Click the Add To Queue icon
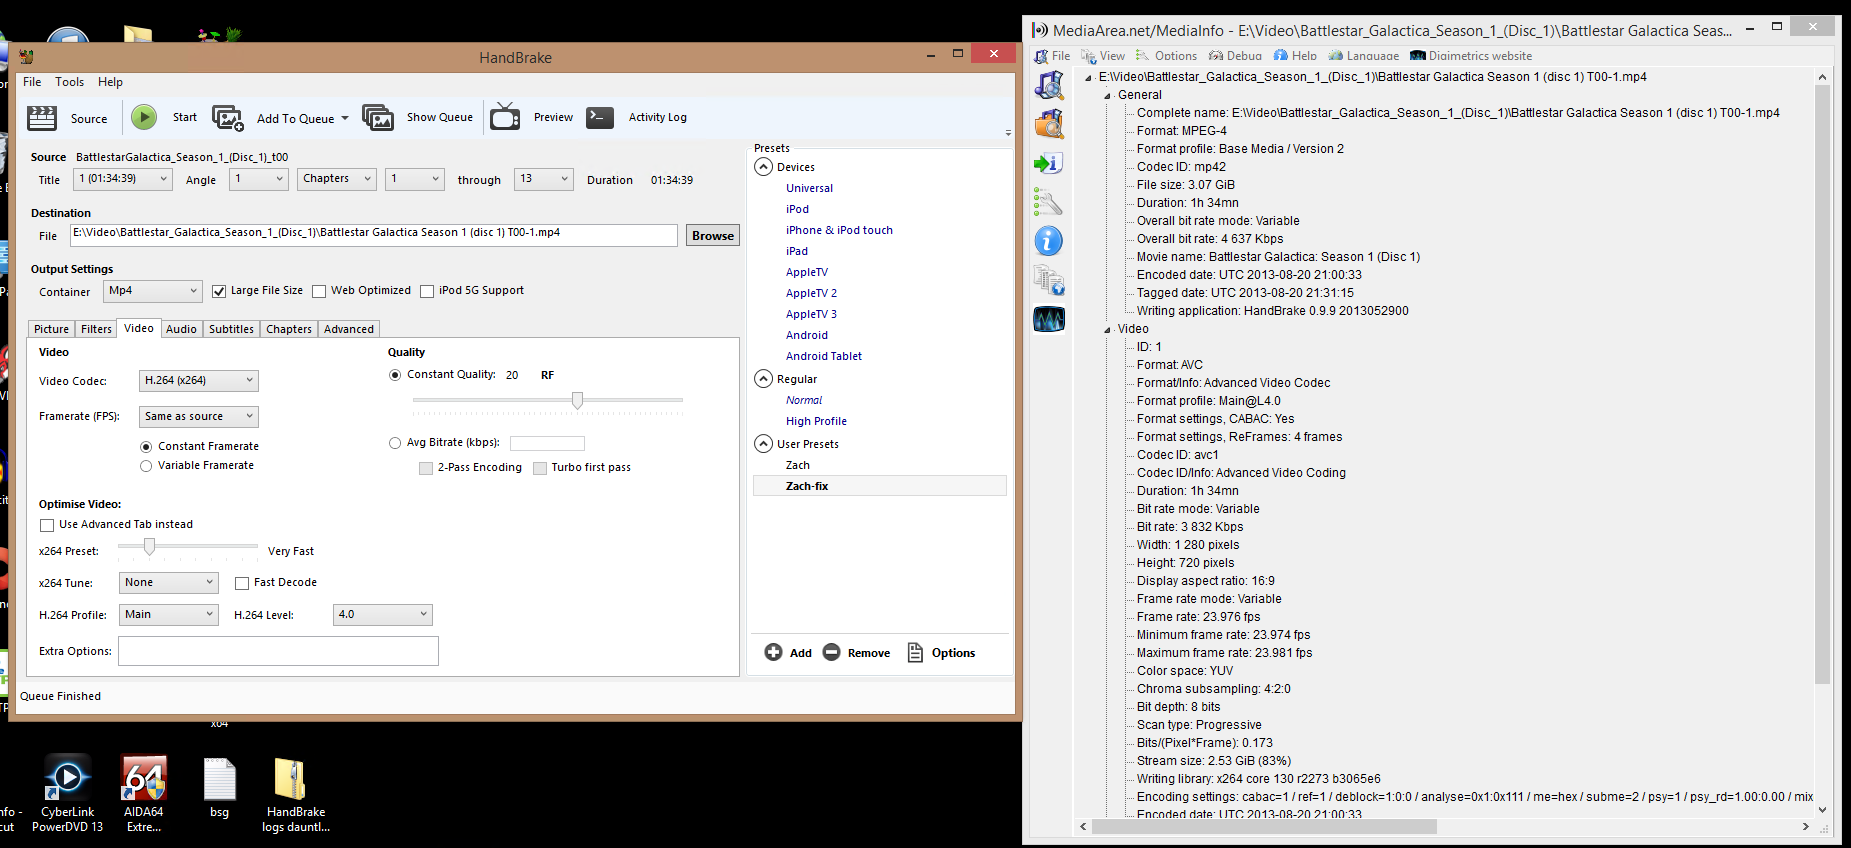The image size is (1851, 848). pyautogui.click(x=228, y=118)
